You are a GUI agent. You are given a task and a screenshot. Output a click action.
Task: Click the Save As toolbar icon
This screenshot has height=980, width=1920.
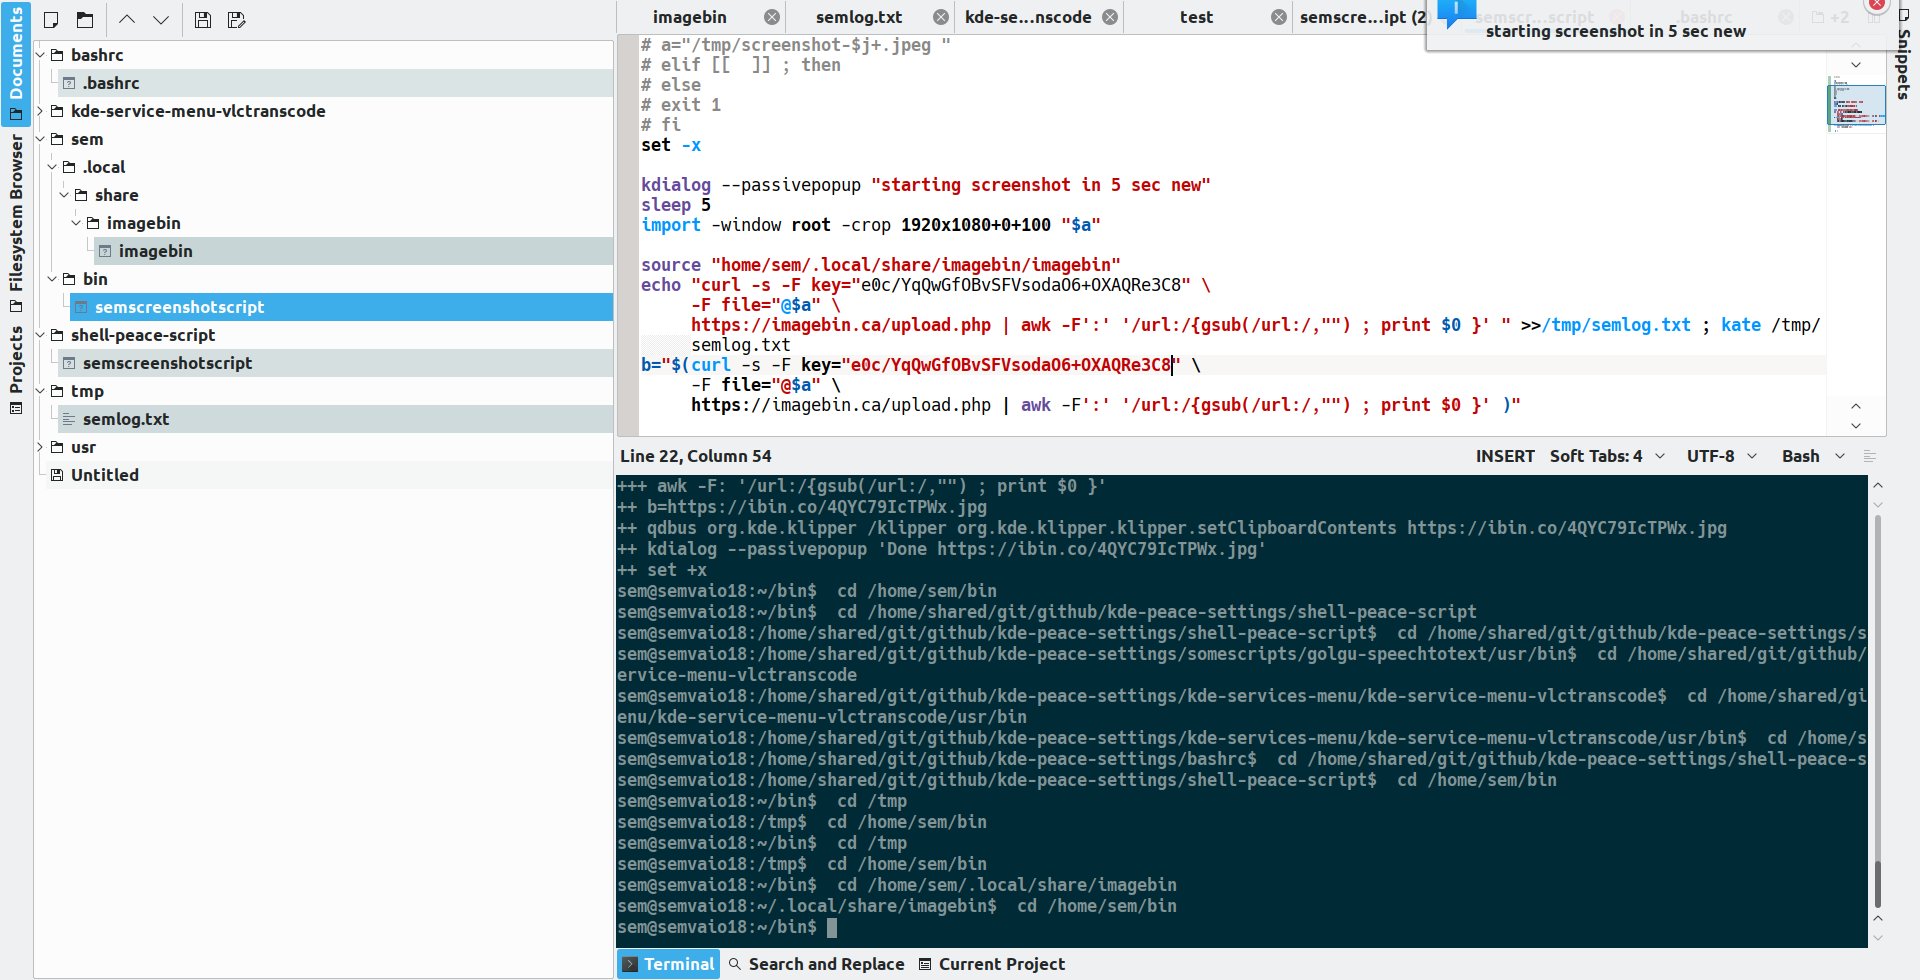[237, 20]
